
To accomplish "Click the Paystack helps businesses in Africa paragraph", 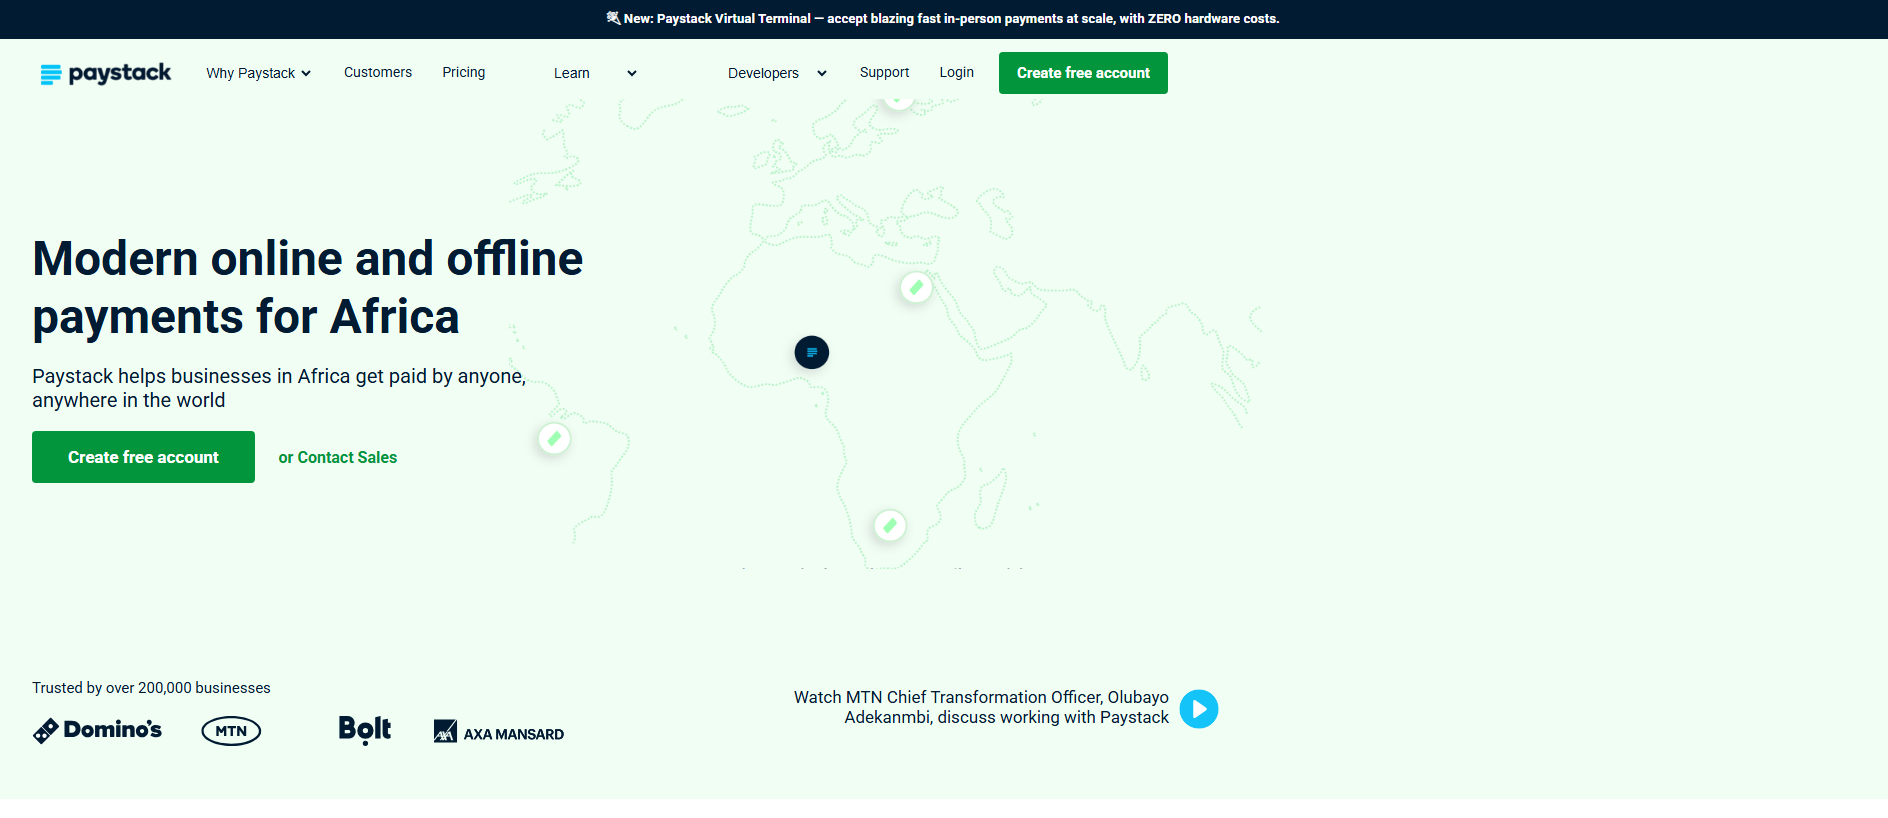I will click(279, 388).
